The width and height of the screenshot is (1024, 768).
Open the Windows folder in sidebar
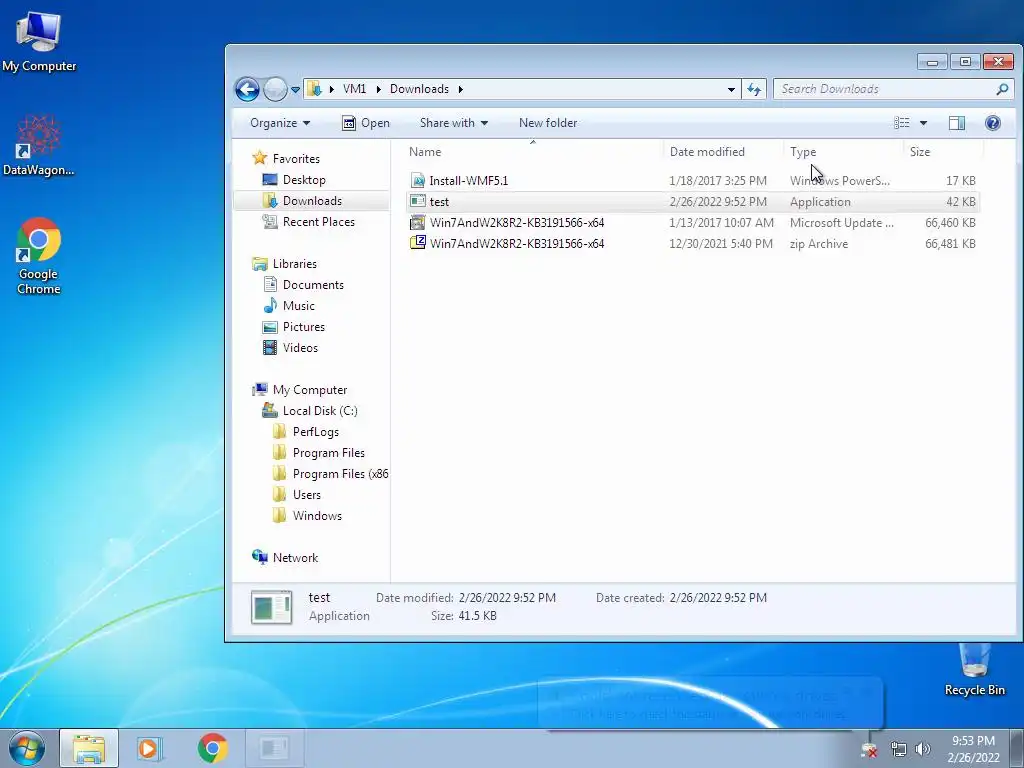[317, 515]
